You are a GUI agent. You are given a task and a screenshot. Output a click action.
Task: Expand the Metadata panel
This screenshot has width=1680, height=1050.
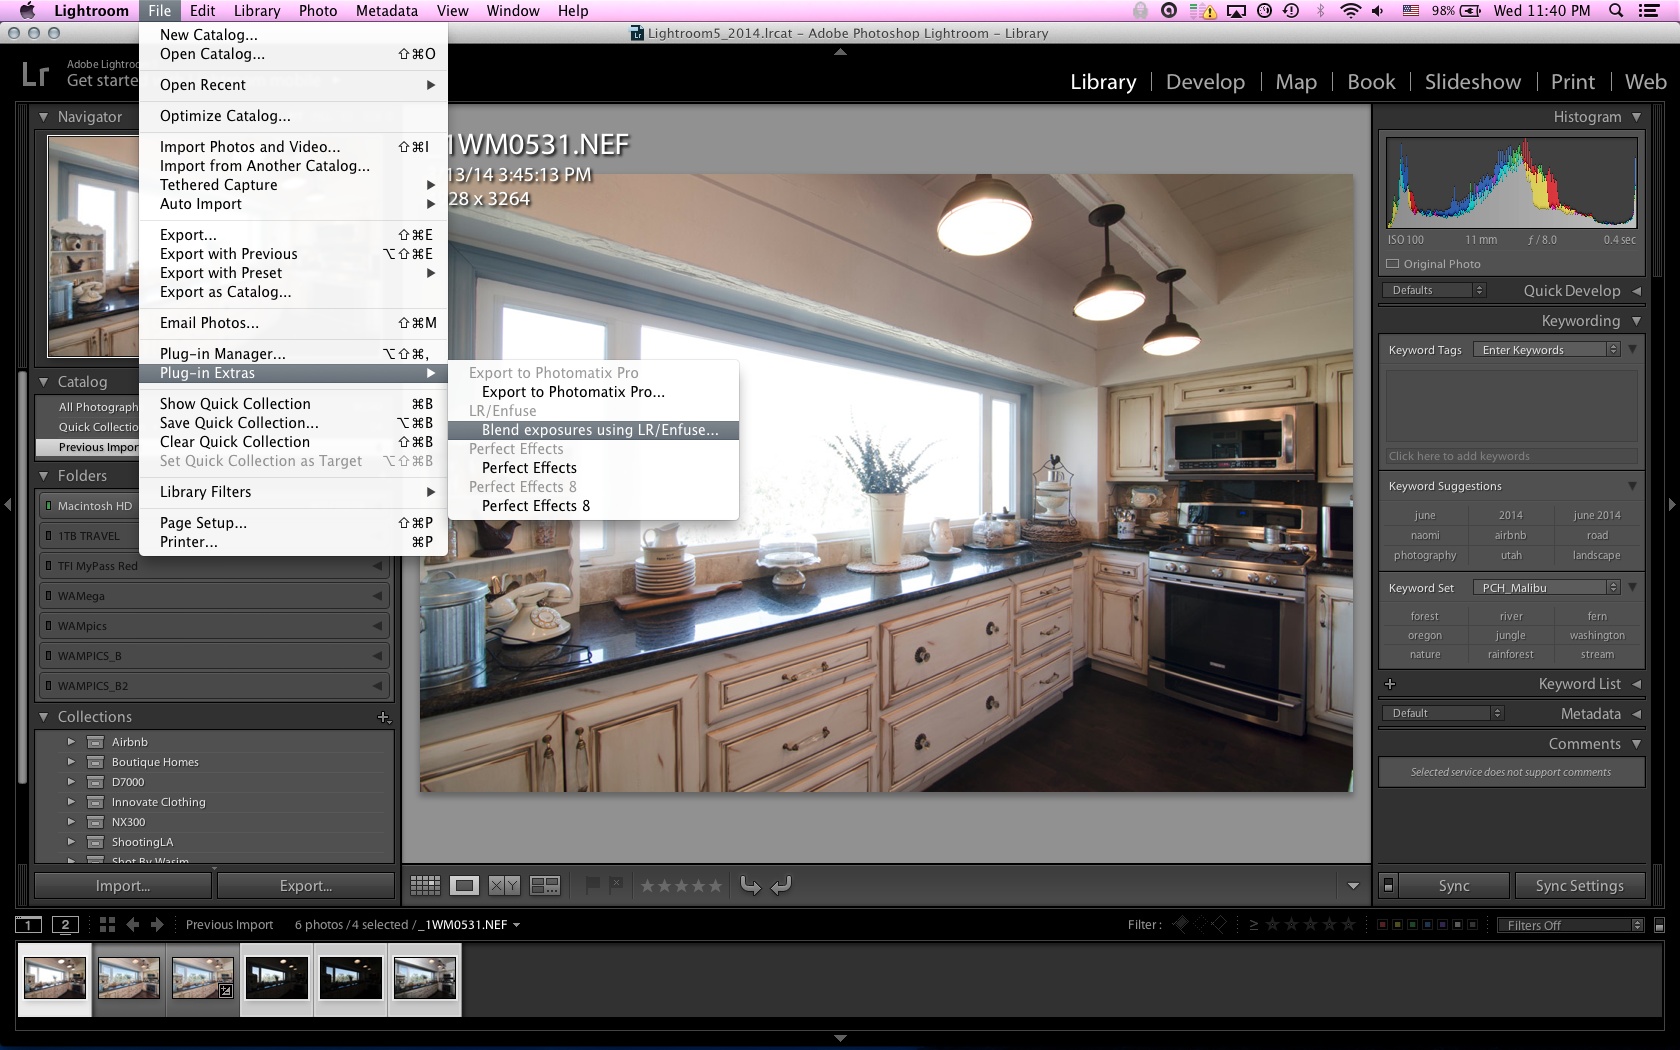click(1637, 714)
